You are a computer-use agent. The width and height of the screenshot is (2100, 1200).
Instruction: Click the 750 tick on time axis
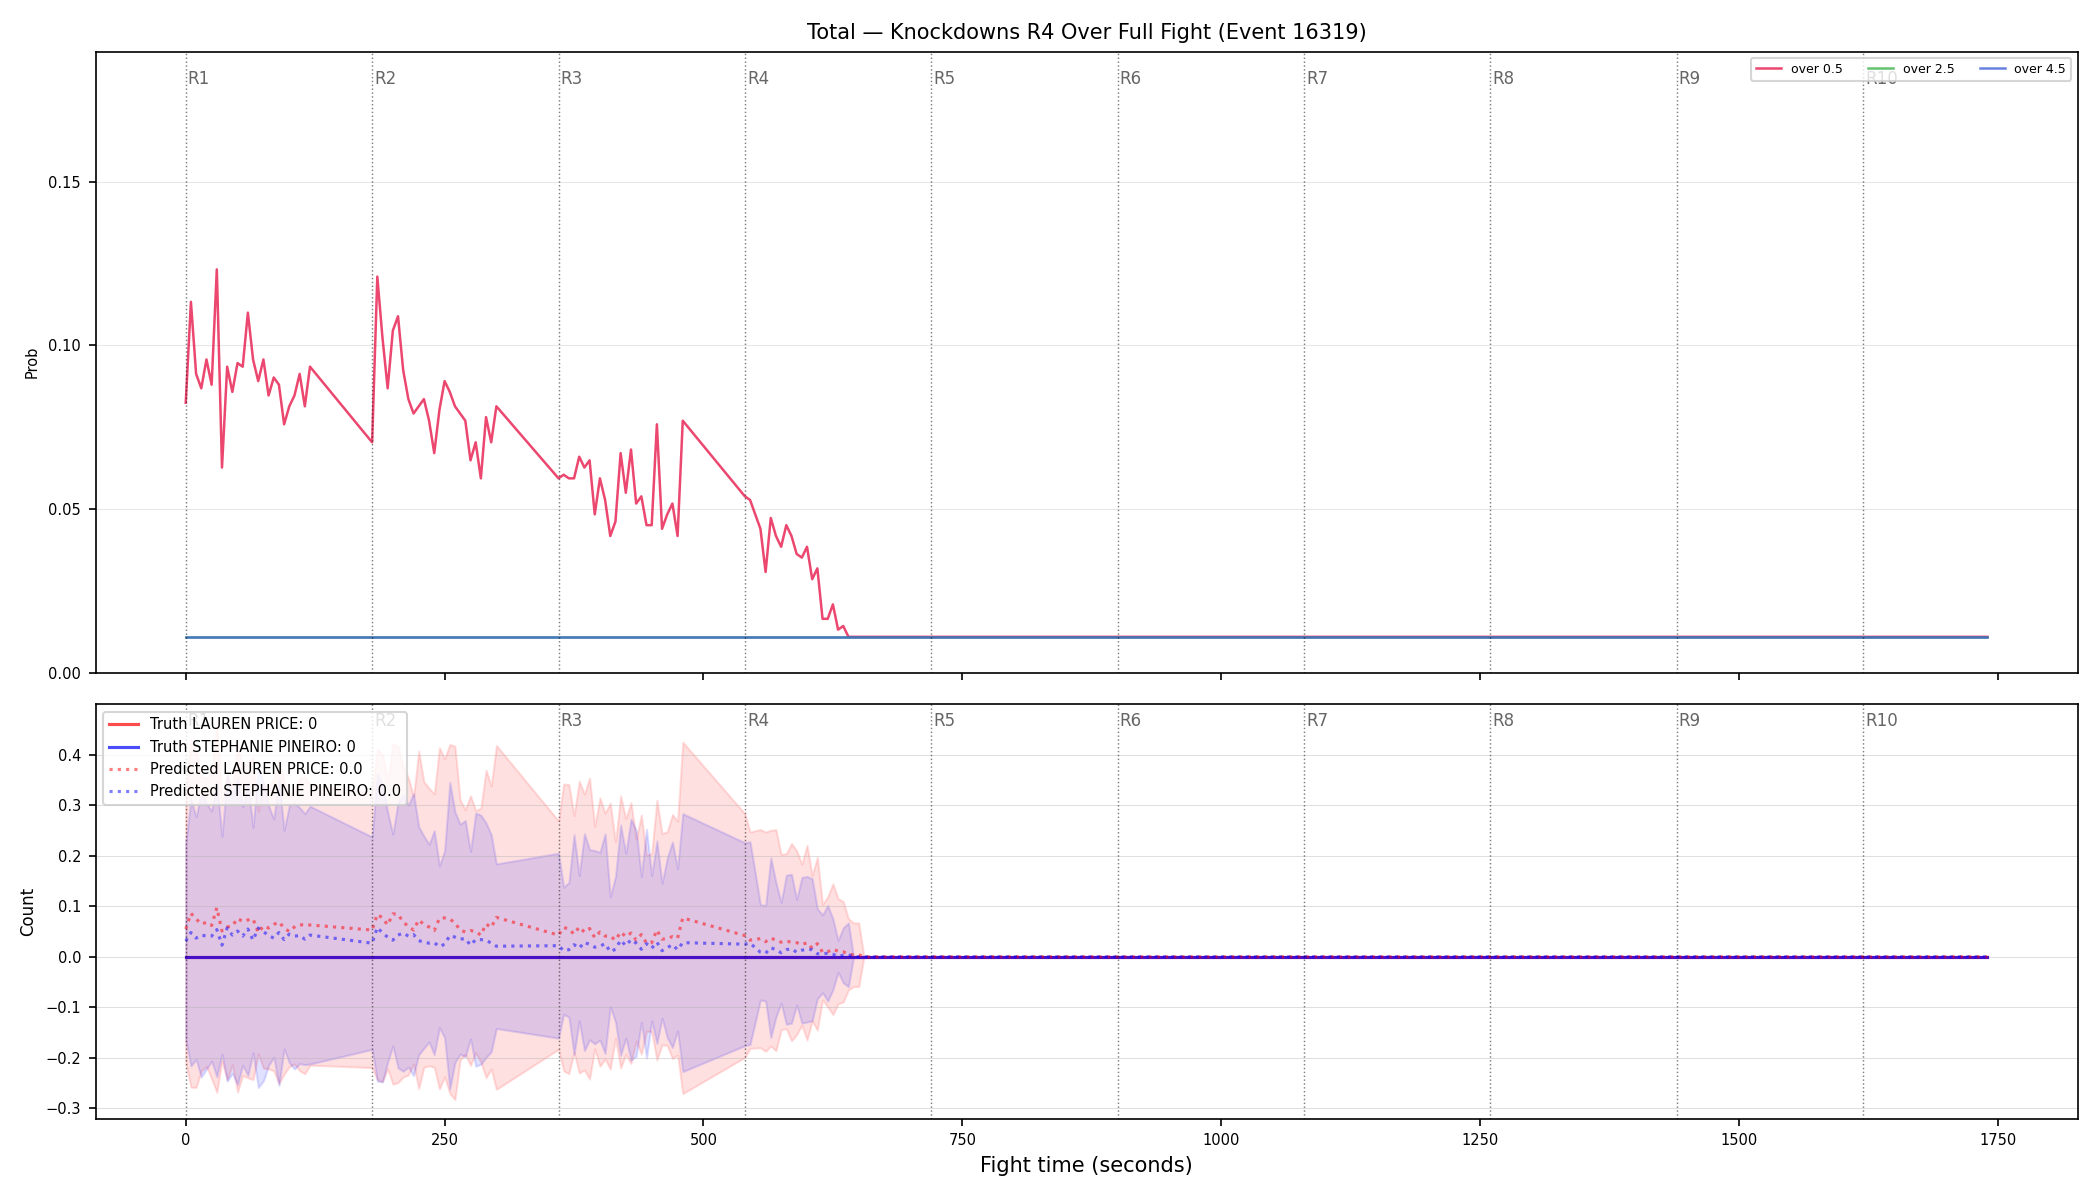click(x=962, y=1139)
